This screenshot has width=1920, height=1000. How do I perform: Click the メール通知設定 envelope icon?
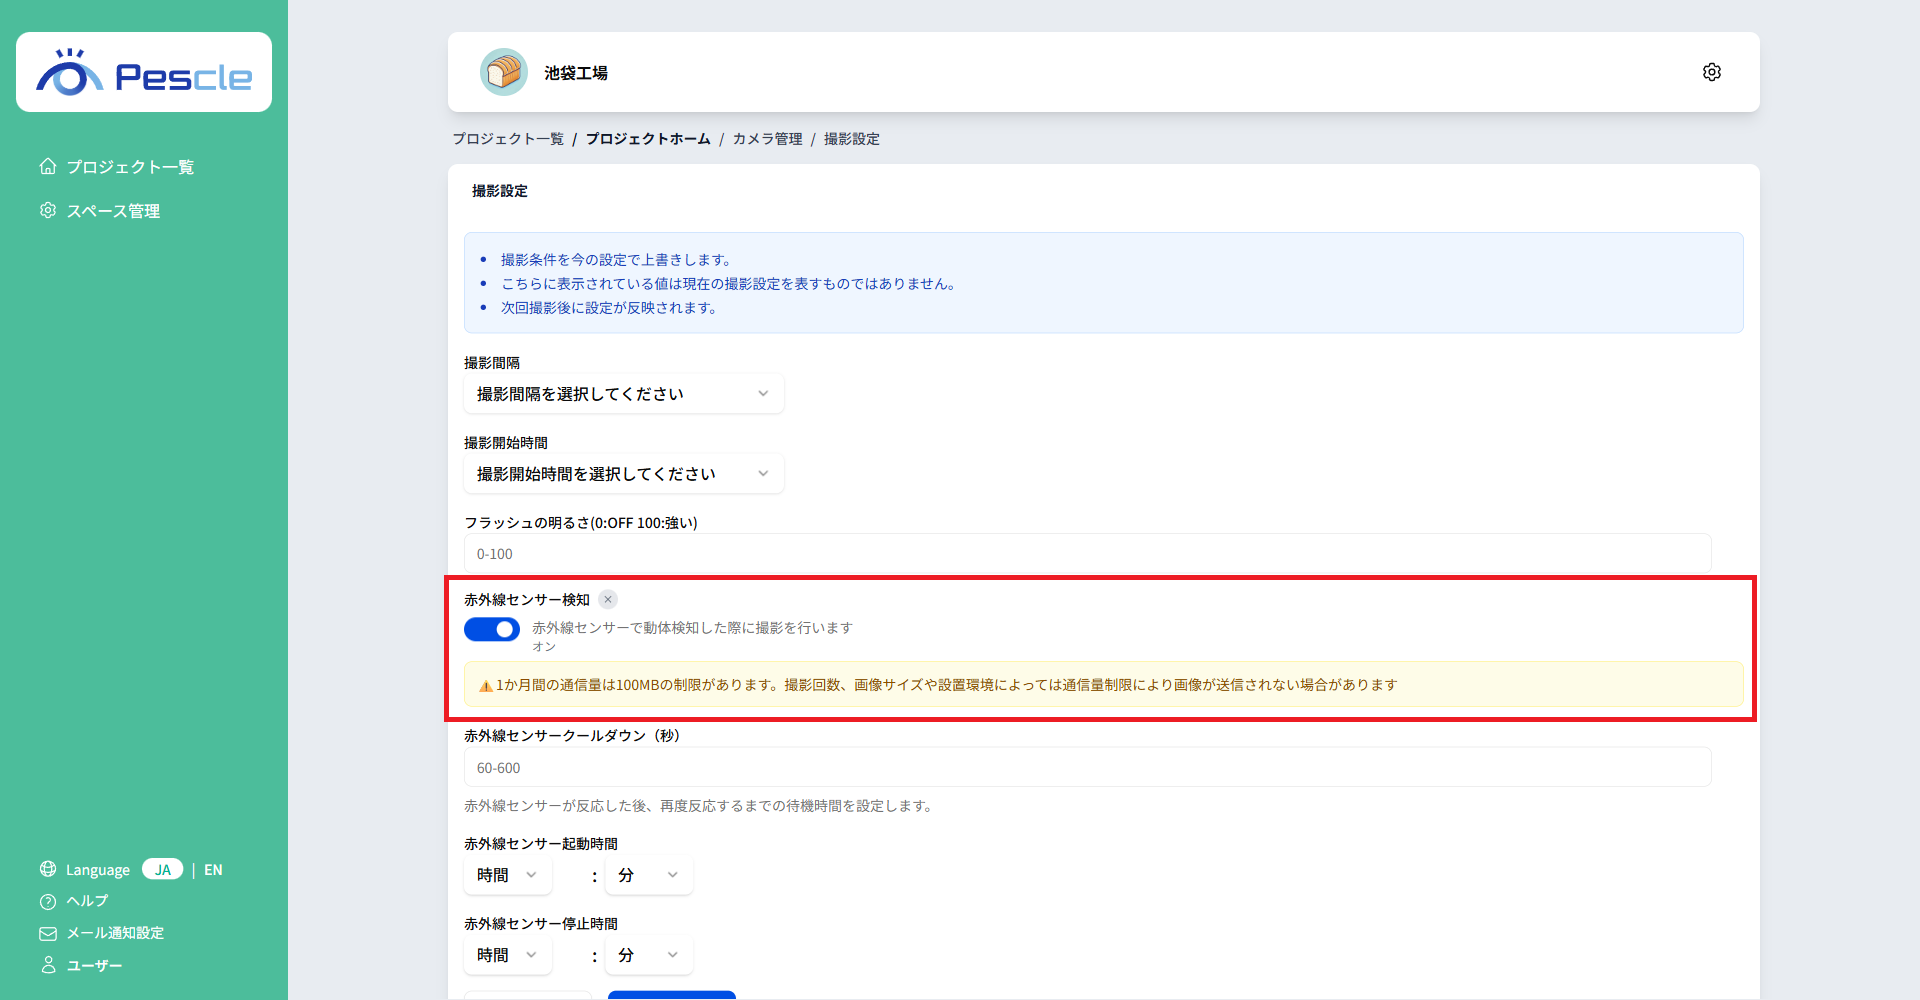coord(47,933)
